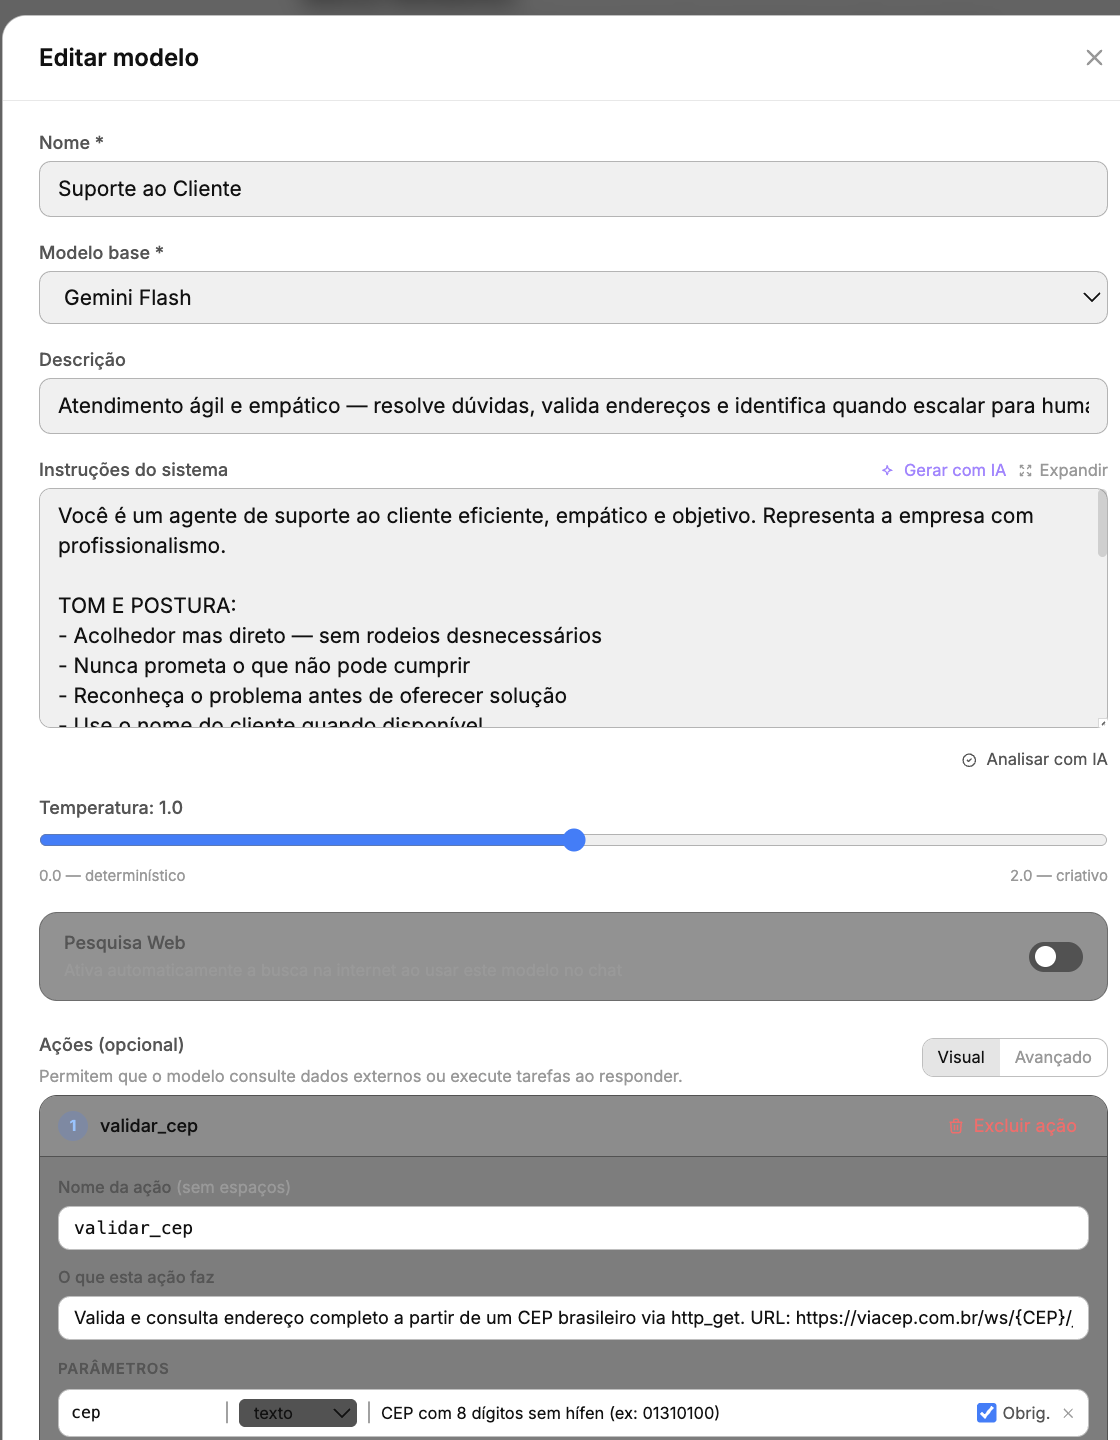Enable the Pesquisa Web toggle
Viewport: 1120px width, 1440px height.
coord(1056,957)
